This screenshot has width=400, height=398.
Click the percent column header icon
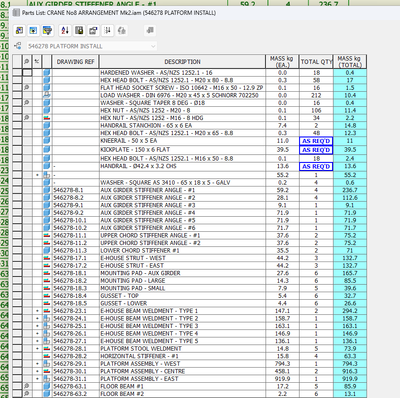[37, 62]
